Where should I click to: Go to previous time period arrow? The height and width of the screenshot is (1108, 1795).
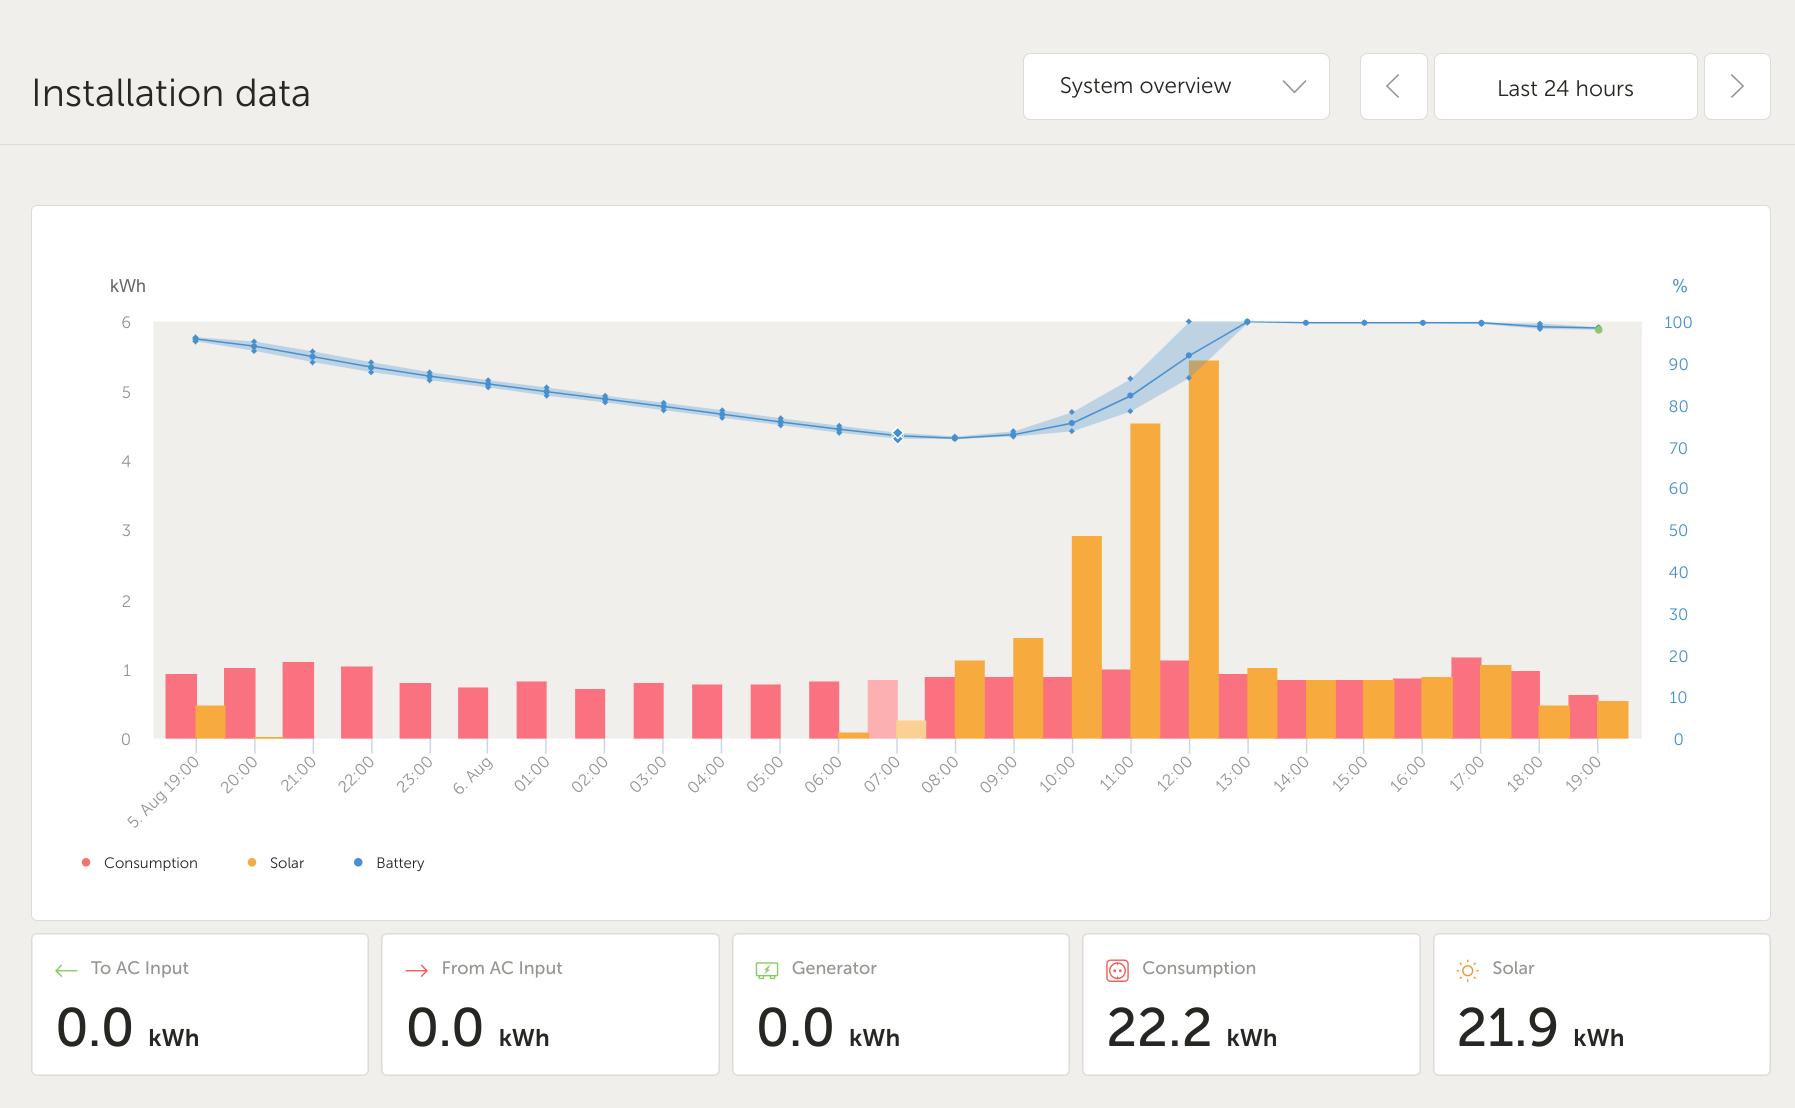click(1393, 87)
